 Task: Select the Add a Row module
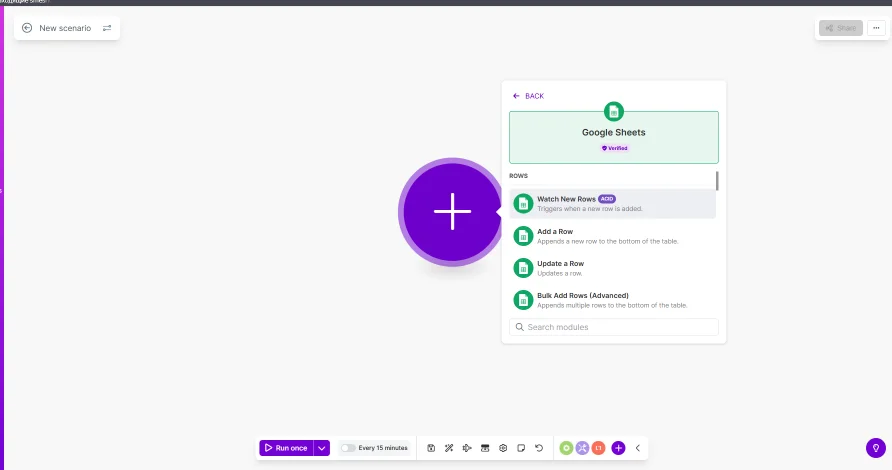(x=613, y=236)
